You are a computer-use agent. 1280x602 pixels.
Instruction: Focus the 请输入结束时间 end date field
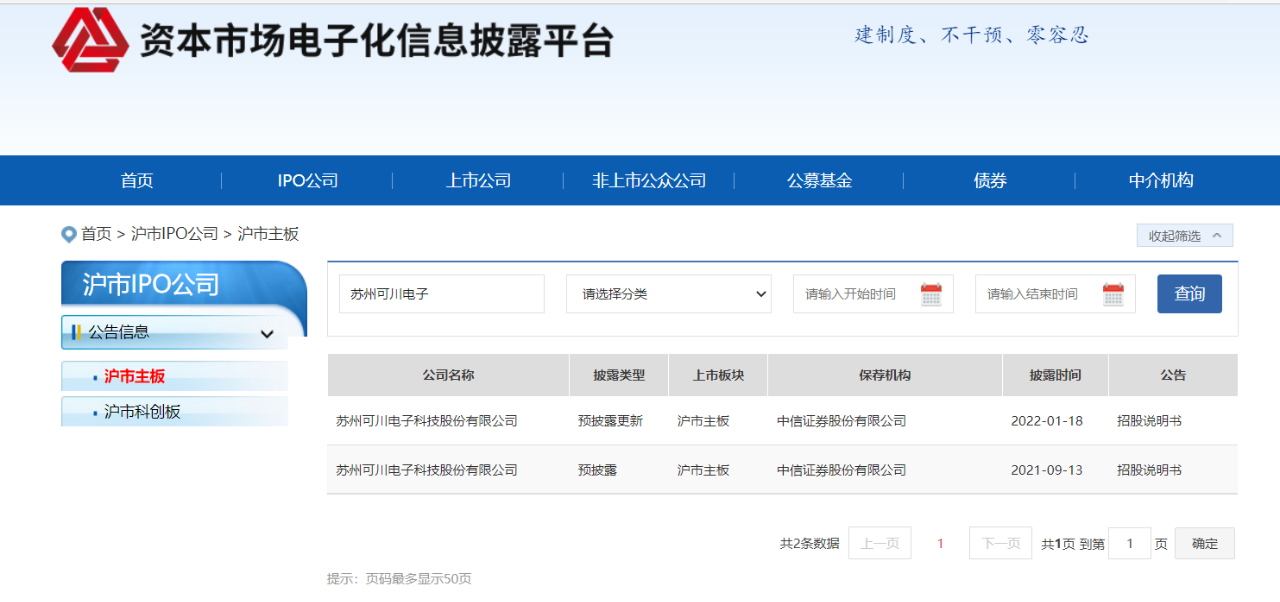pos(1055,294)
